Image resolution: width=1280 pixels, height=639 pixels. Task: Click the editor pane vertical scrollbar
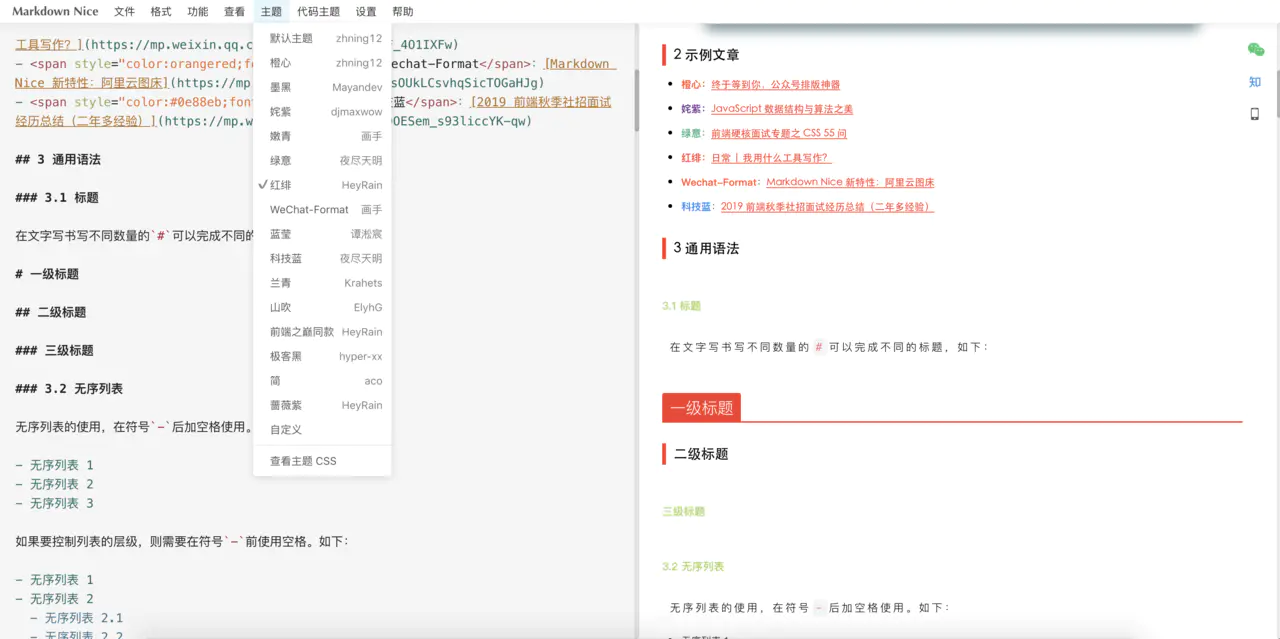[x=636, y=100]
